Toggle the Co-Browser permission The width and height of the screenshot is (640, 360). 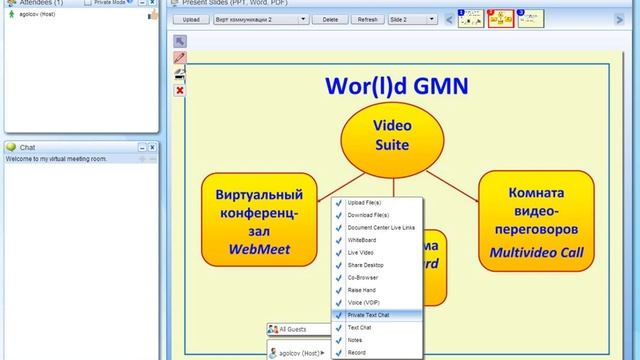click(x=377, y=278)
